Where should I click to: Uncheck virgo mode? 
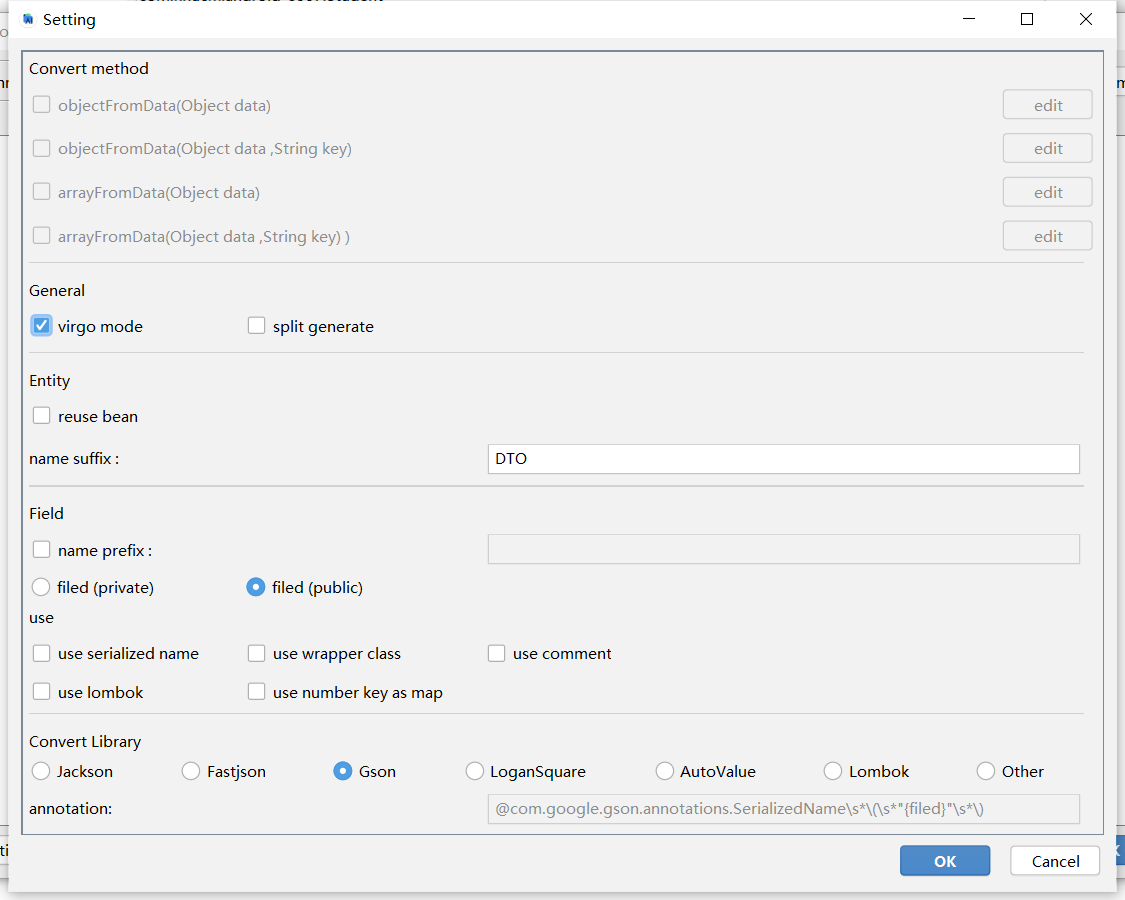pos(42,326)
